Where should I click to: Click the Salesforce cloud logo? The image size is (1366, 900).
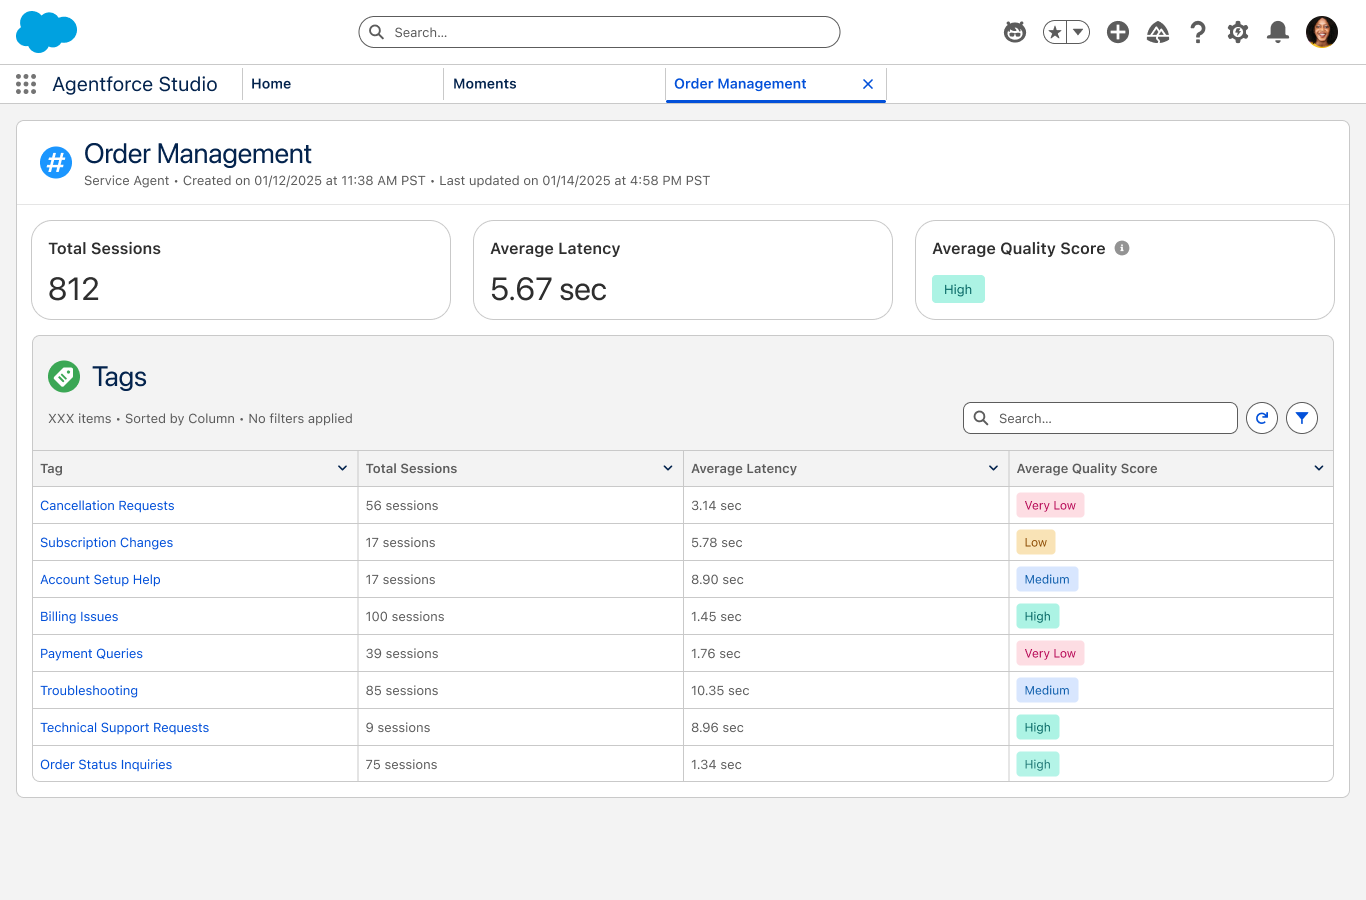pos(46,32)
